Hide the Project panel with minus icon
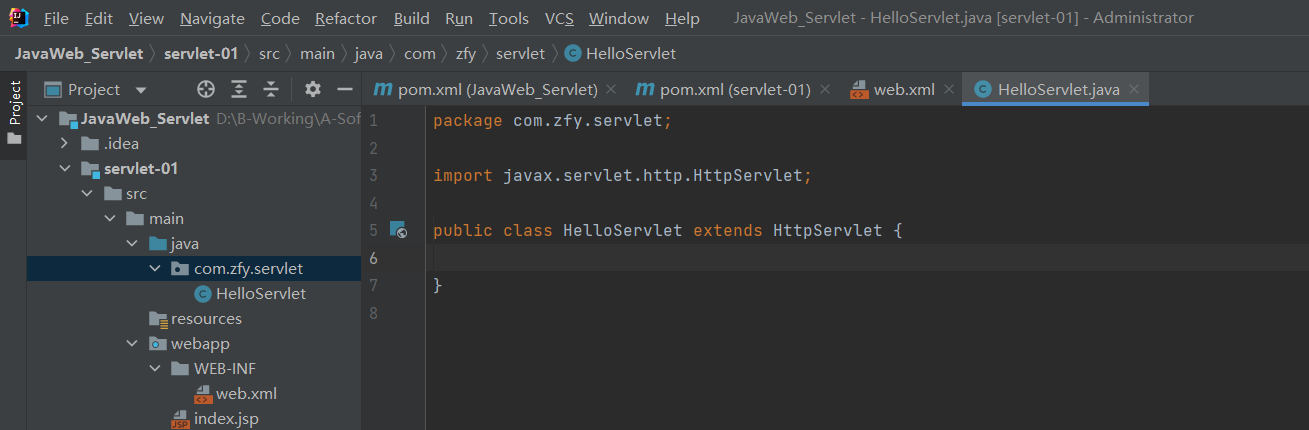The width and height of the screenshot is (1309, 430). pos(344,90)
